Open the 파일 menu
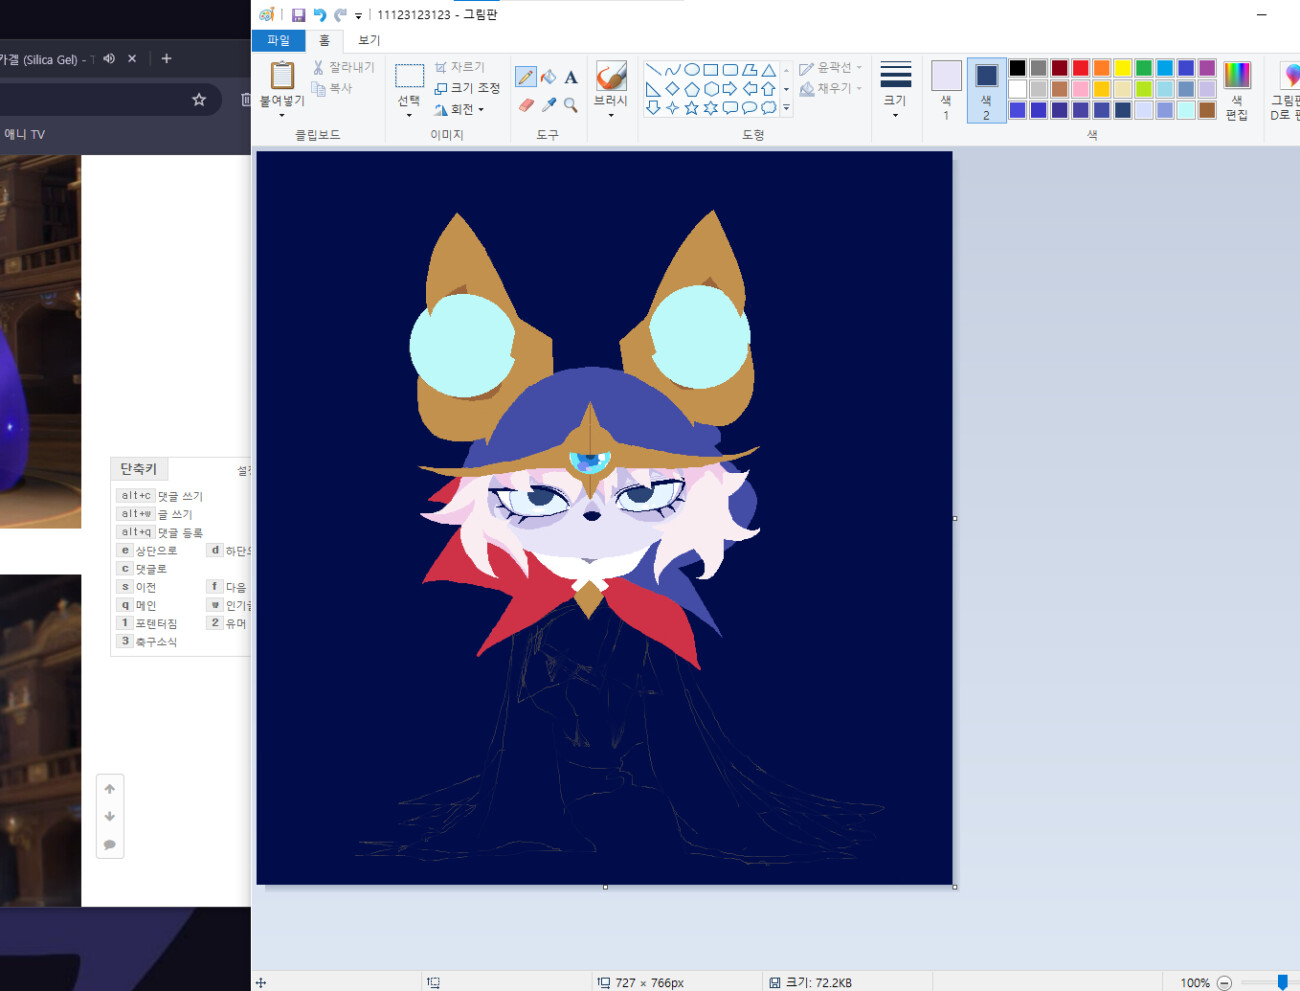 click(278, 40)
